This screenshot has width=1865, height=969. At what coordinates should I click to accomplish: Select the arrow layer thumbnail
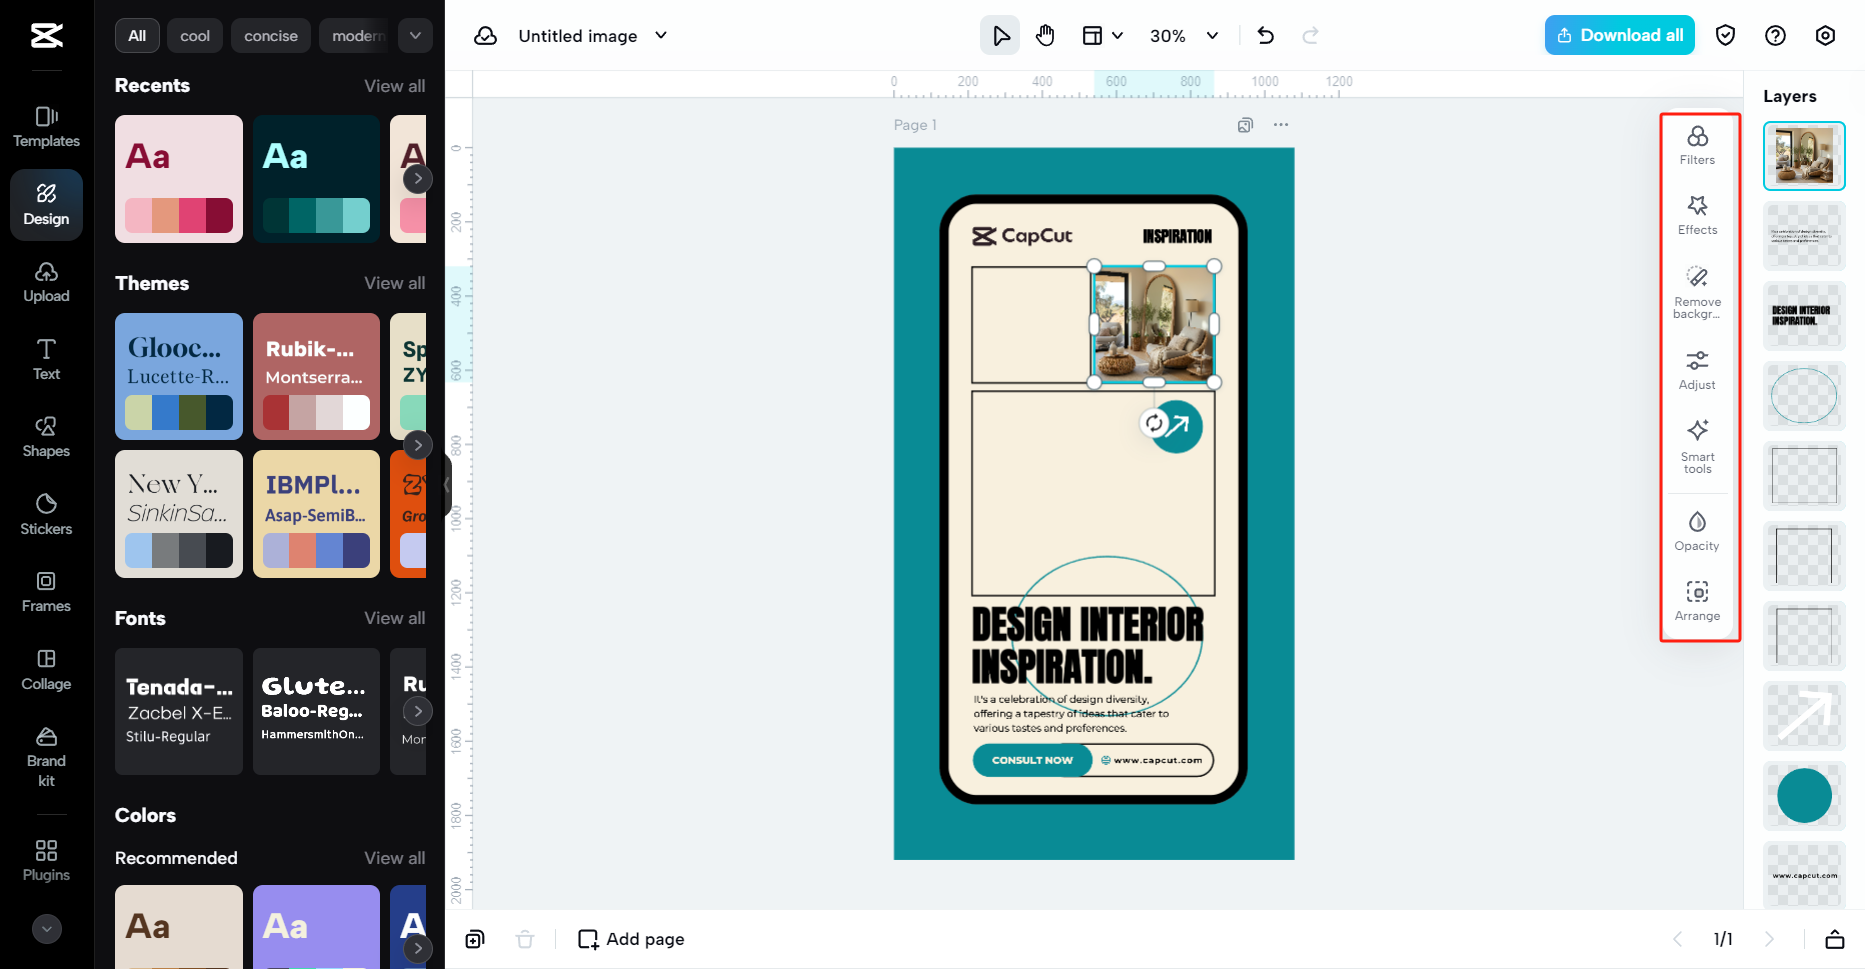(1804, 716)
